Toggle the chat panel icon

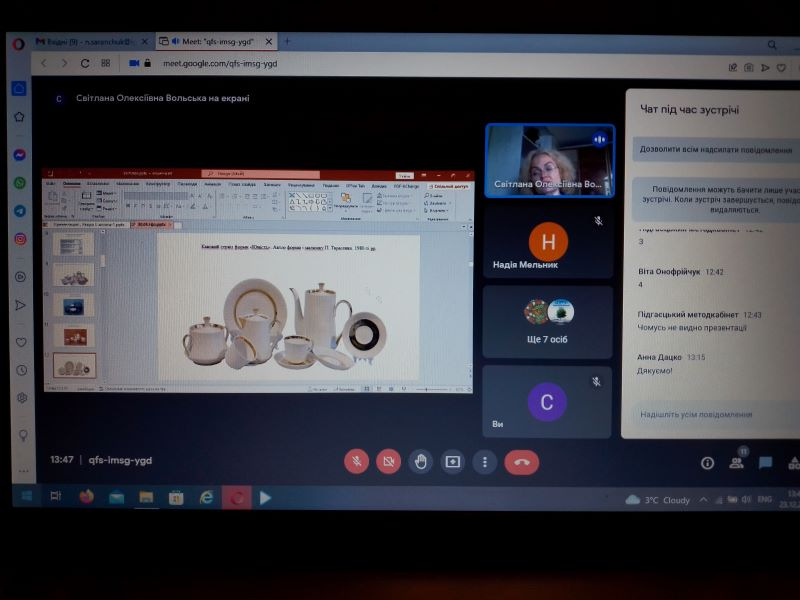765,463
